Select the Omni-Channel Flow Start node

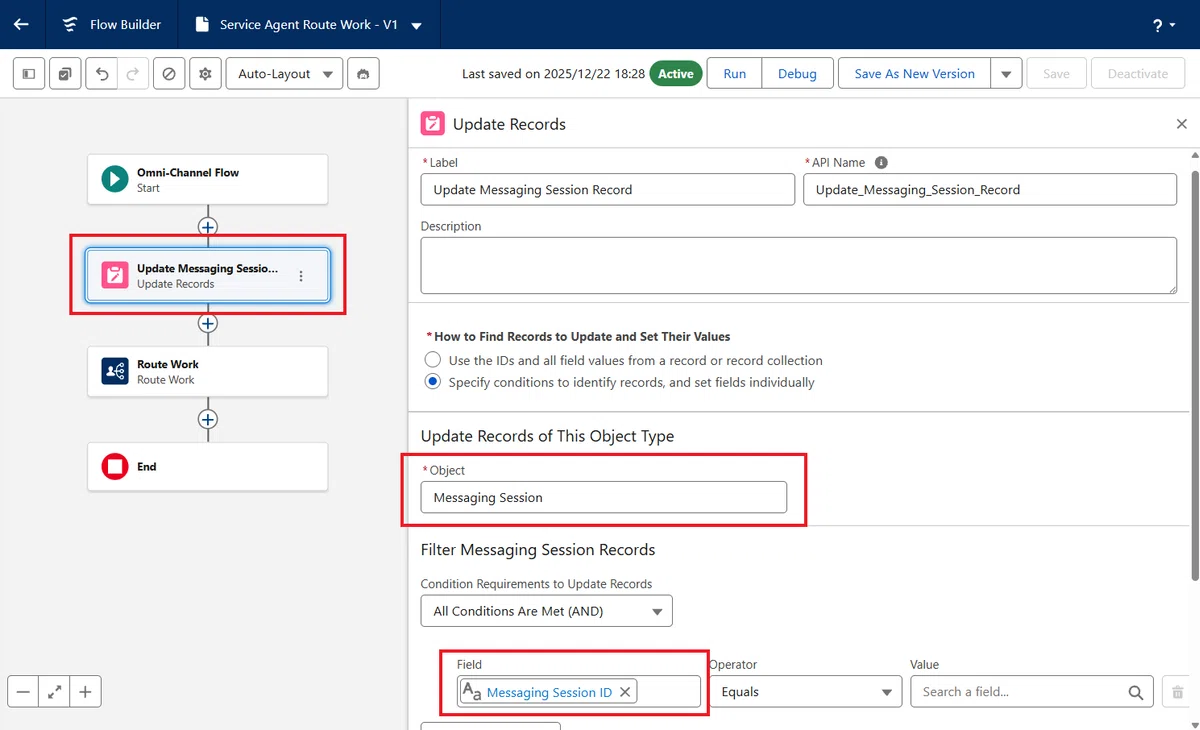point(207,180)
